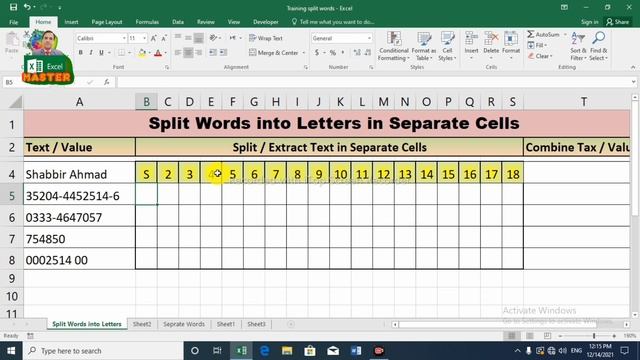640x360 pixels.
Task: Click the Insert Function fx icon
Action: coord(107,82)
